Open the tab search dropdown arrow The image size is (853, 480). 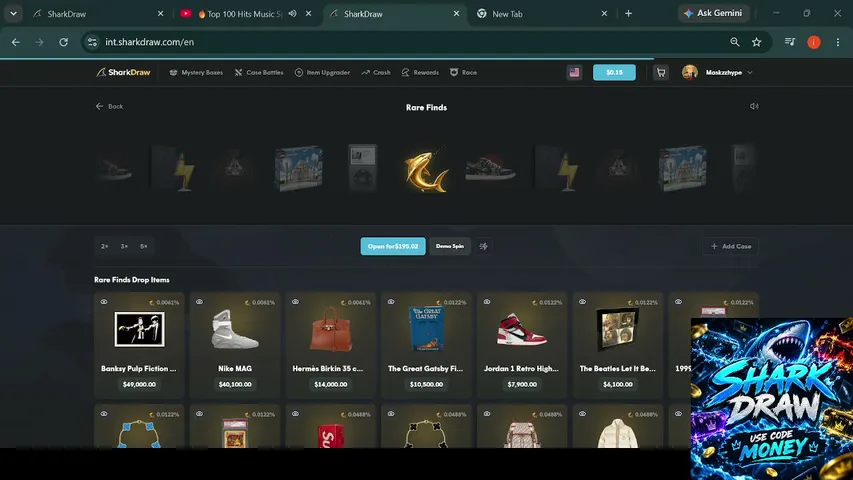[x=13, y=14]
